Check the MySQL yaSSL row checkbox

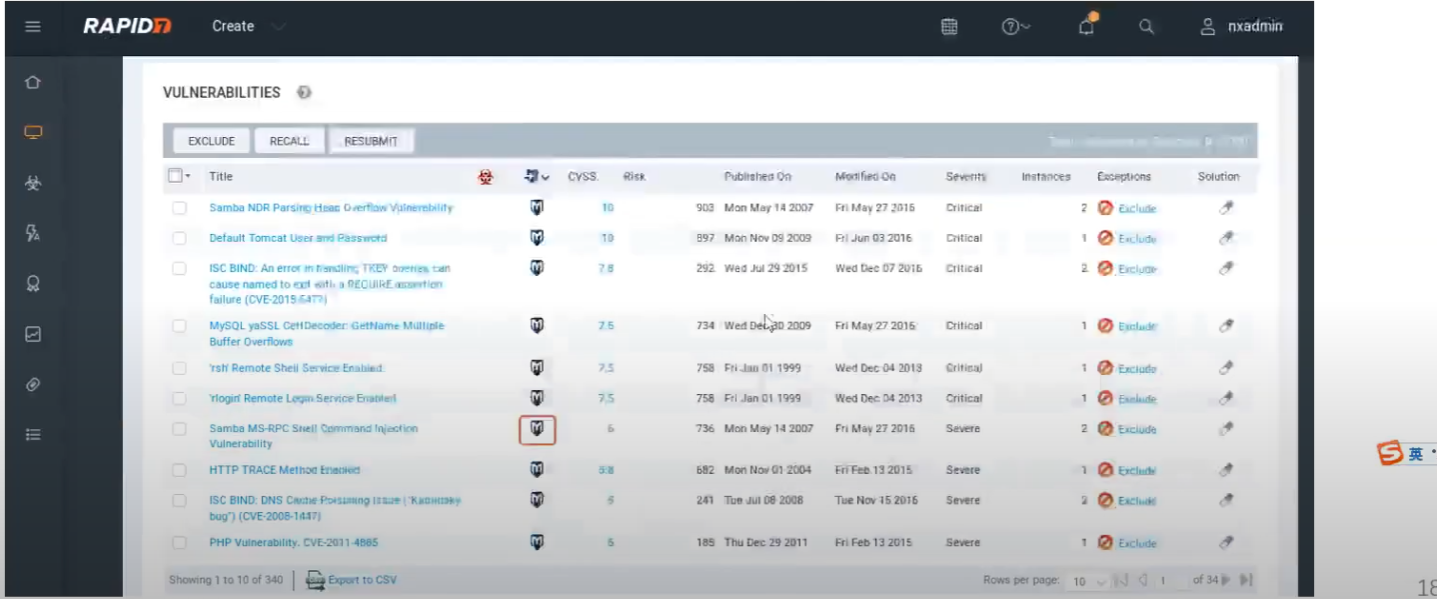(x=179, y=326)
